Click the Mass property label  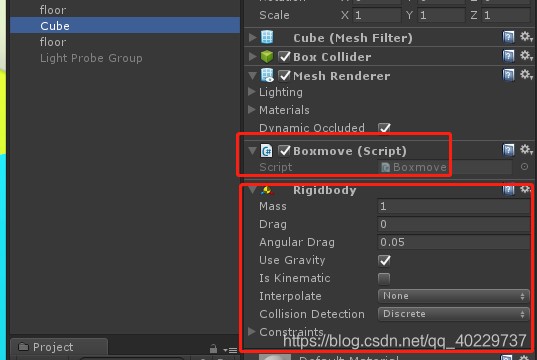tap(273, 206)
